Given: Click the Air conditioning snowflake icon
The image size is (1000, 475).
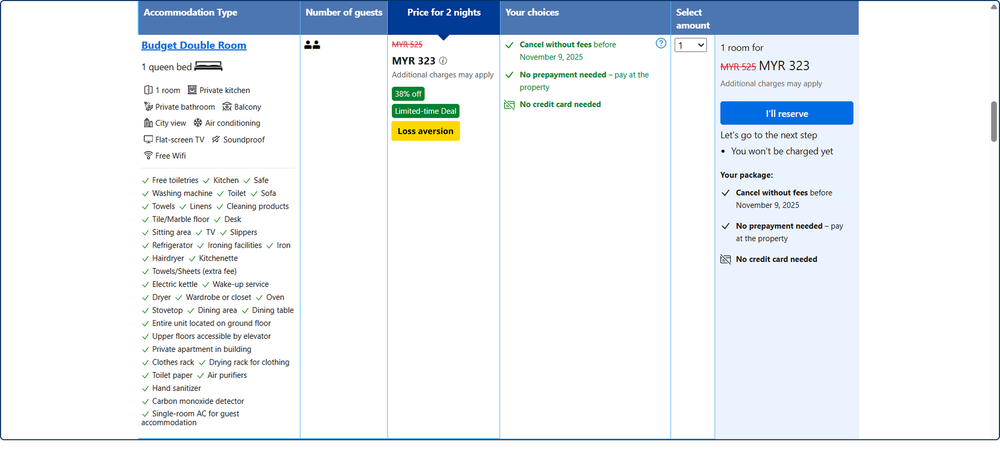Looking at the screenshot, I should (x=198, y=122).
